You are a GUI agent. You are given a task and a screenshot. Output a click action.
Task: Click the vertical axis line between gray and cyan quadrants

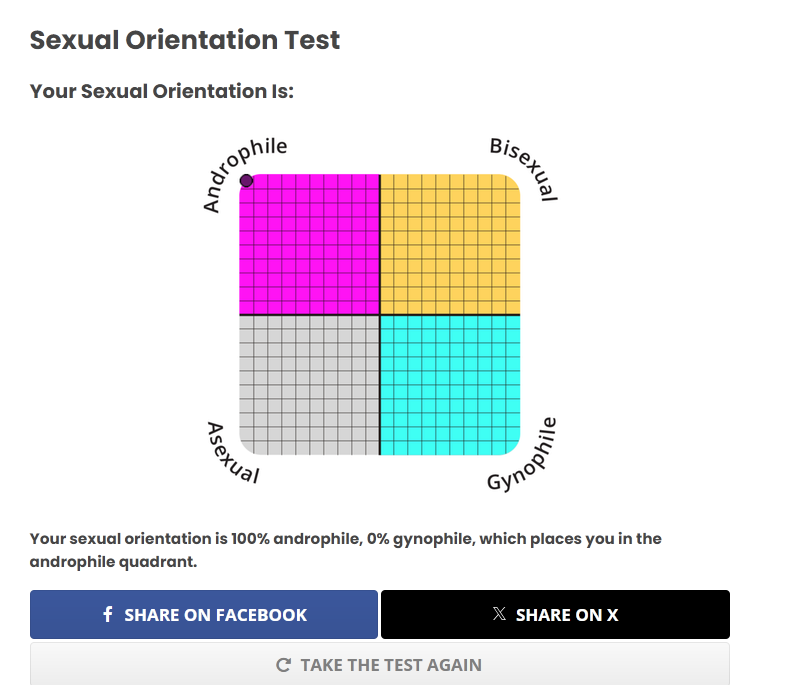pyautogui.click(x=380, y=385)
